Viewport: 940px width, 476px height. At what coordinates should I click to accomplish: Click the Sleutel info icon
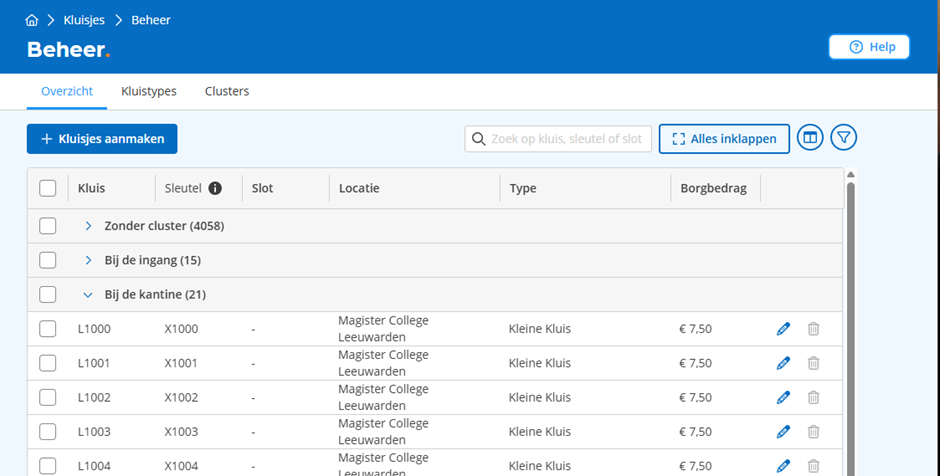tap(215, 188)
